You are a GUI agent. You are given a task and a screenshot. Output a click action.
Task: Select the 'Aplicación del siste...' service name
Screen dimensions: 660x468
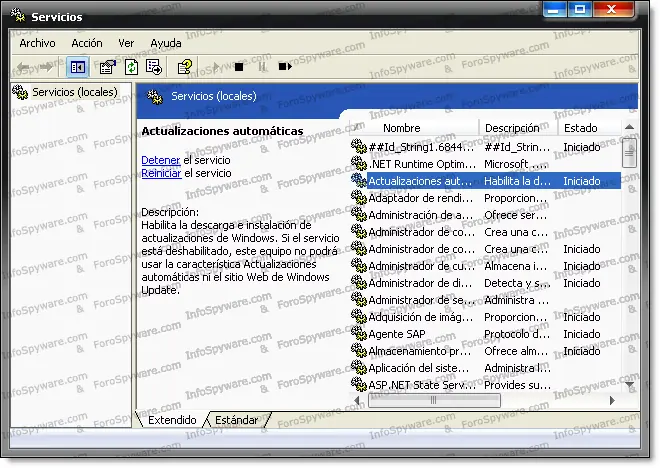(x=418, y=368)
